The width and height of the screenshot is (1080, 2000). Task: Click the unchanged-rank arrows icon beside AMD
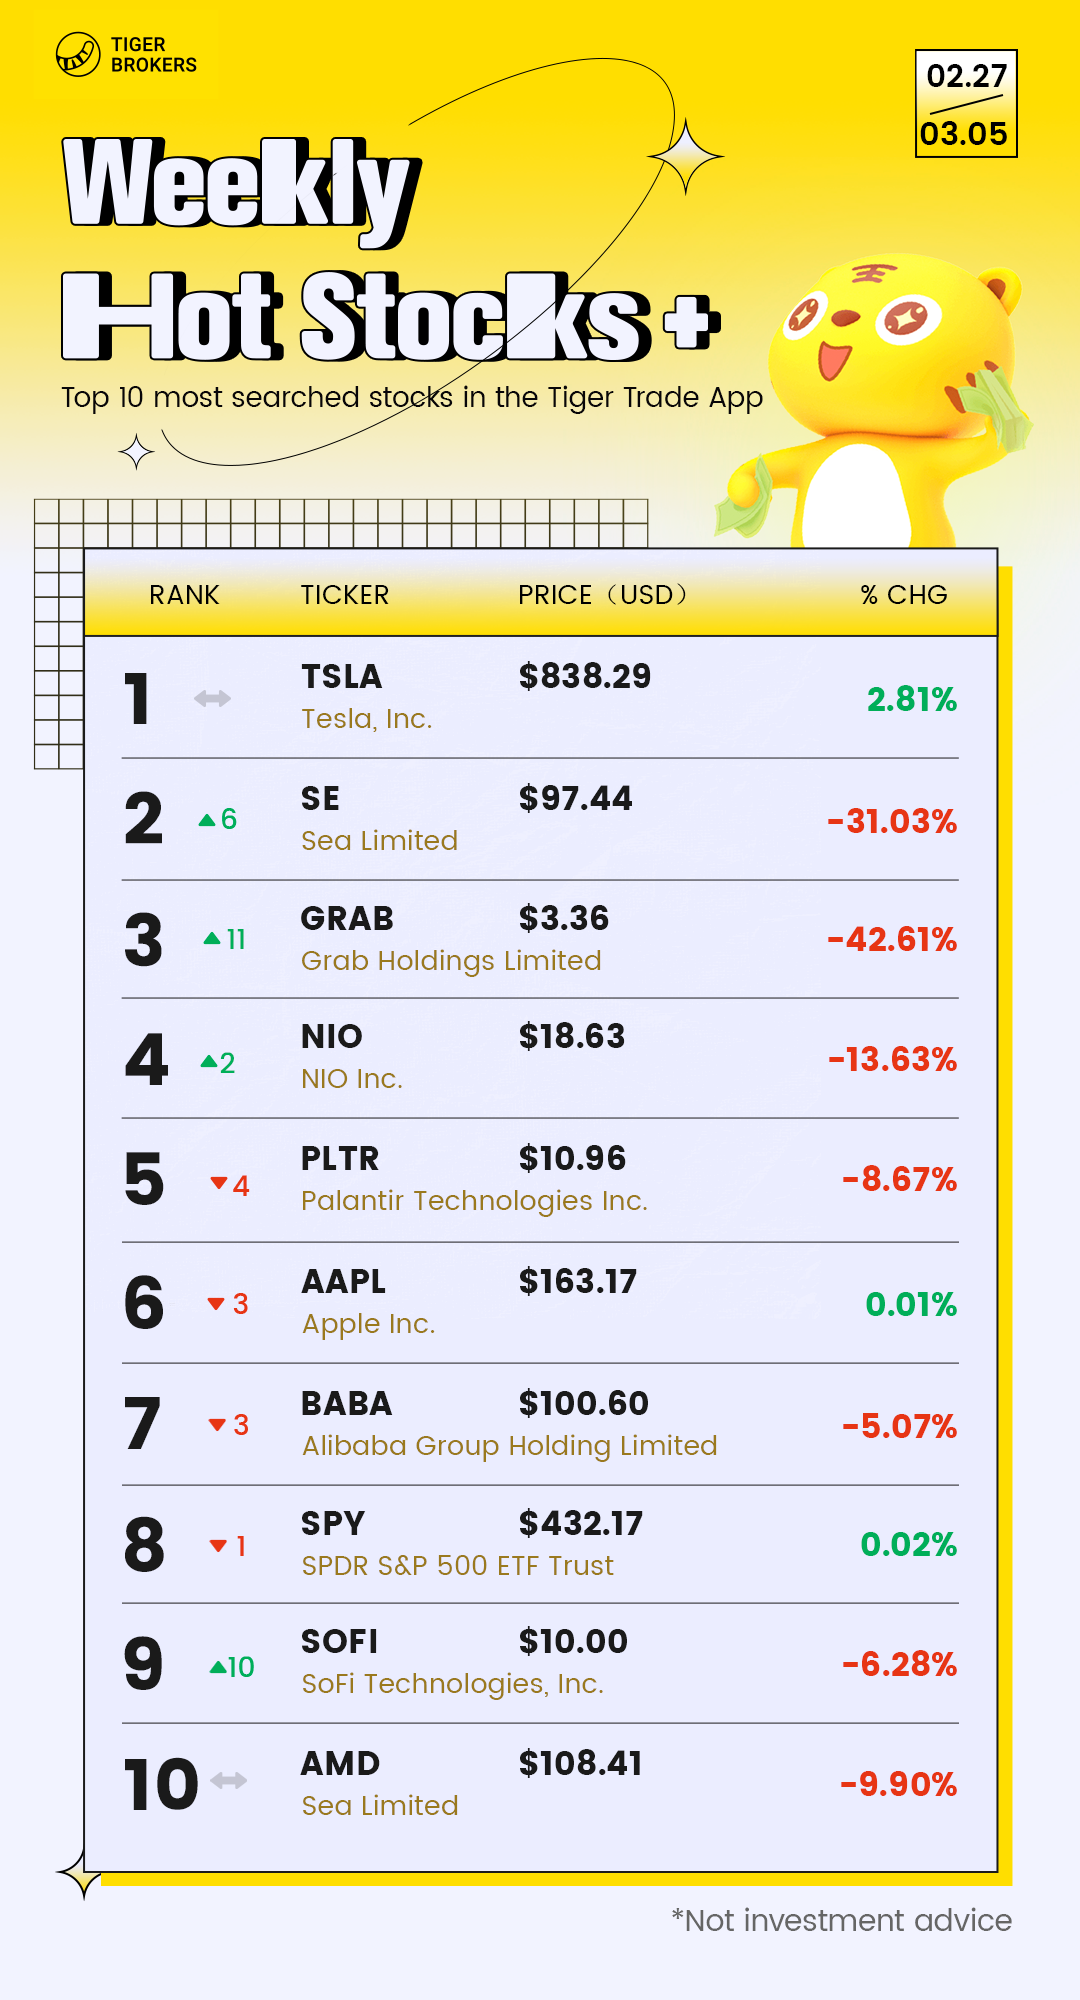coord(229,1780)
